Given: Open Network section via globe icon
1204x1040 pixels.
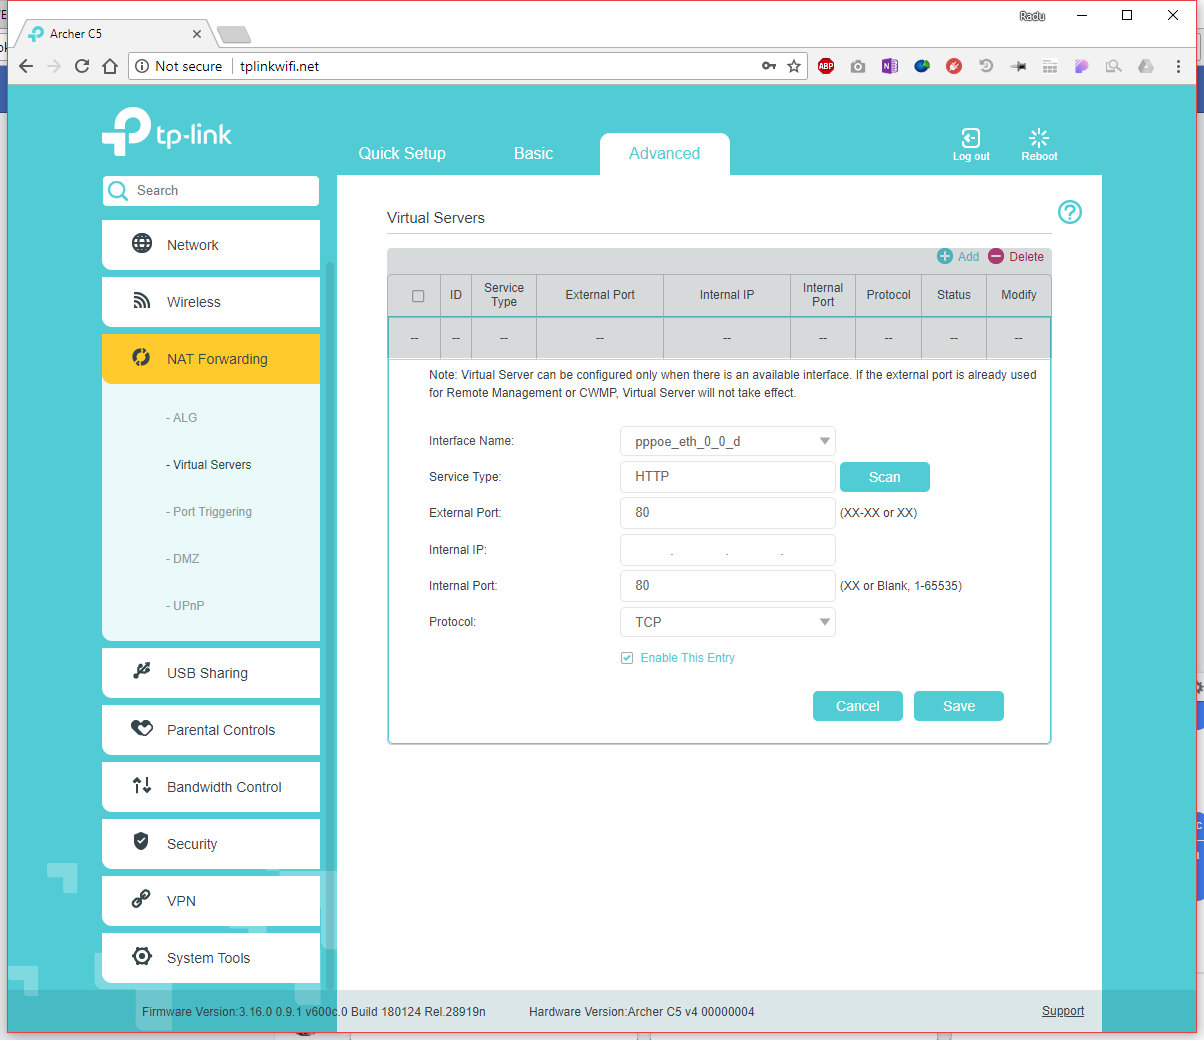Looking at the screenshot, I should 142,244.
